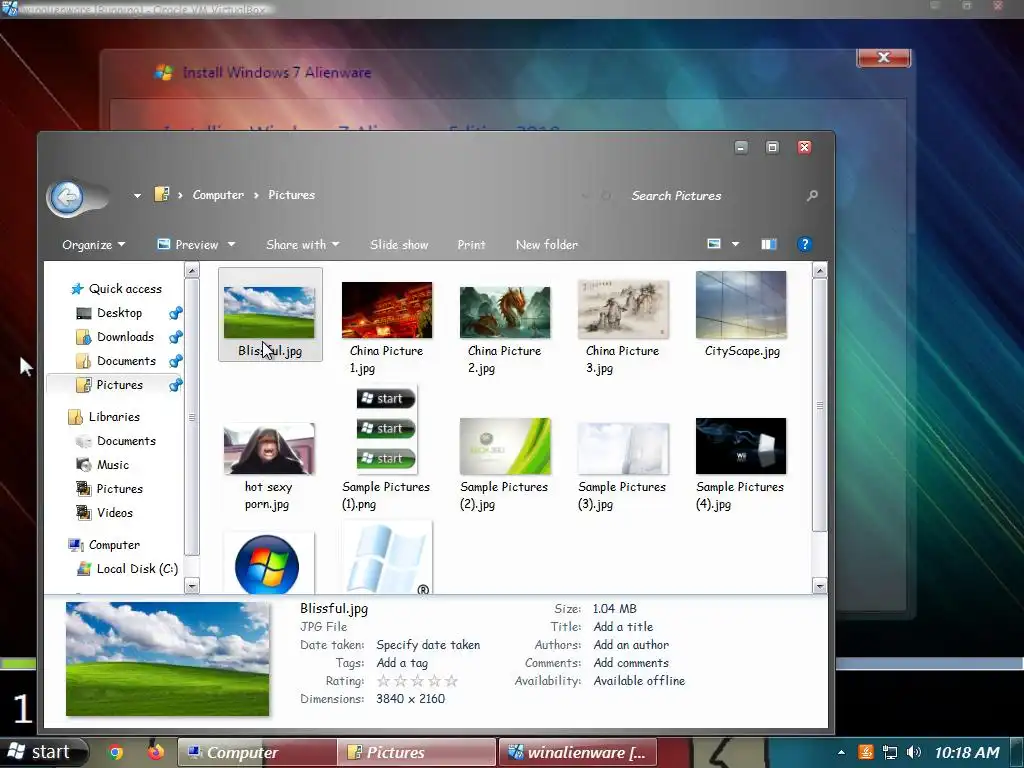Open volume control in system tray
This screenshot has height=768, width=1024.
913,753
